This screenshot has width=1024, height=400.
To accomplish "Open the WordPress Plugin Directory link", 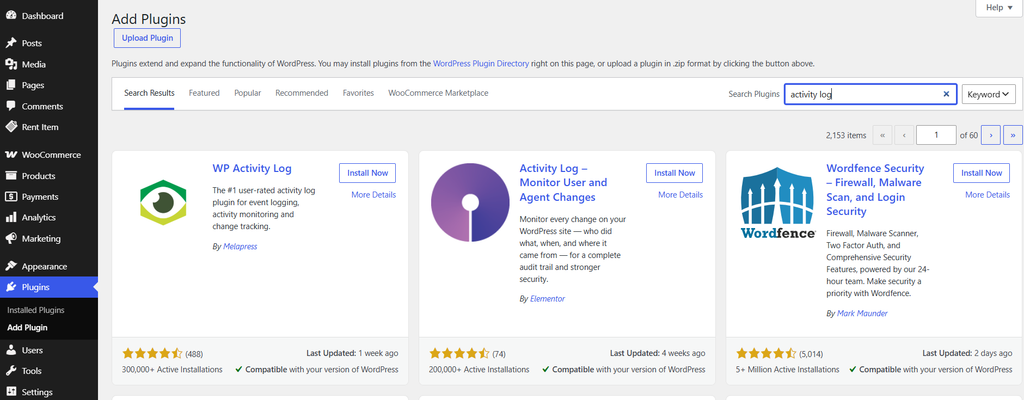I will (x=481, y=64).
